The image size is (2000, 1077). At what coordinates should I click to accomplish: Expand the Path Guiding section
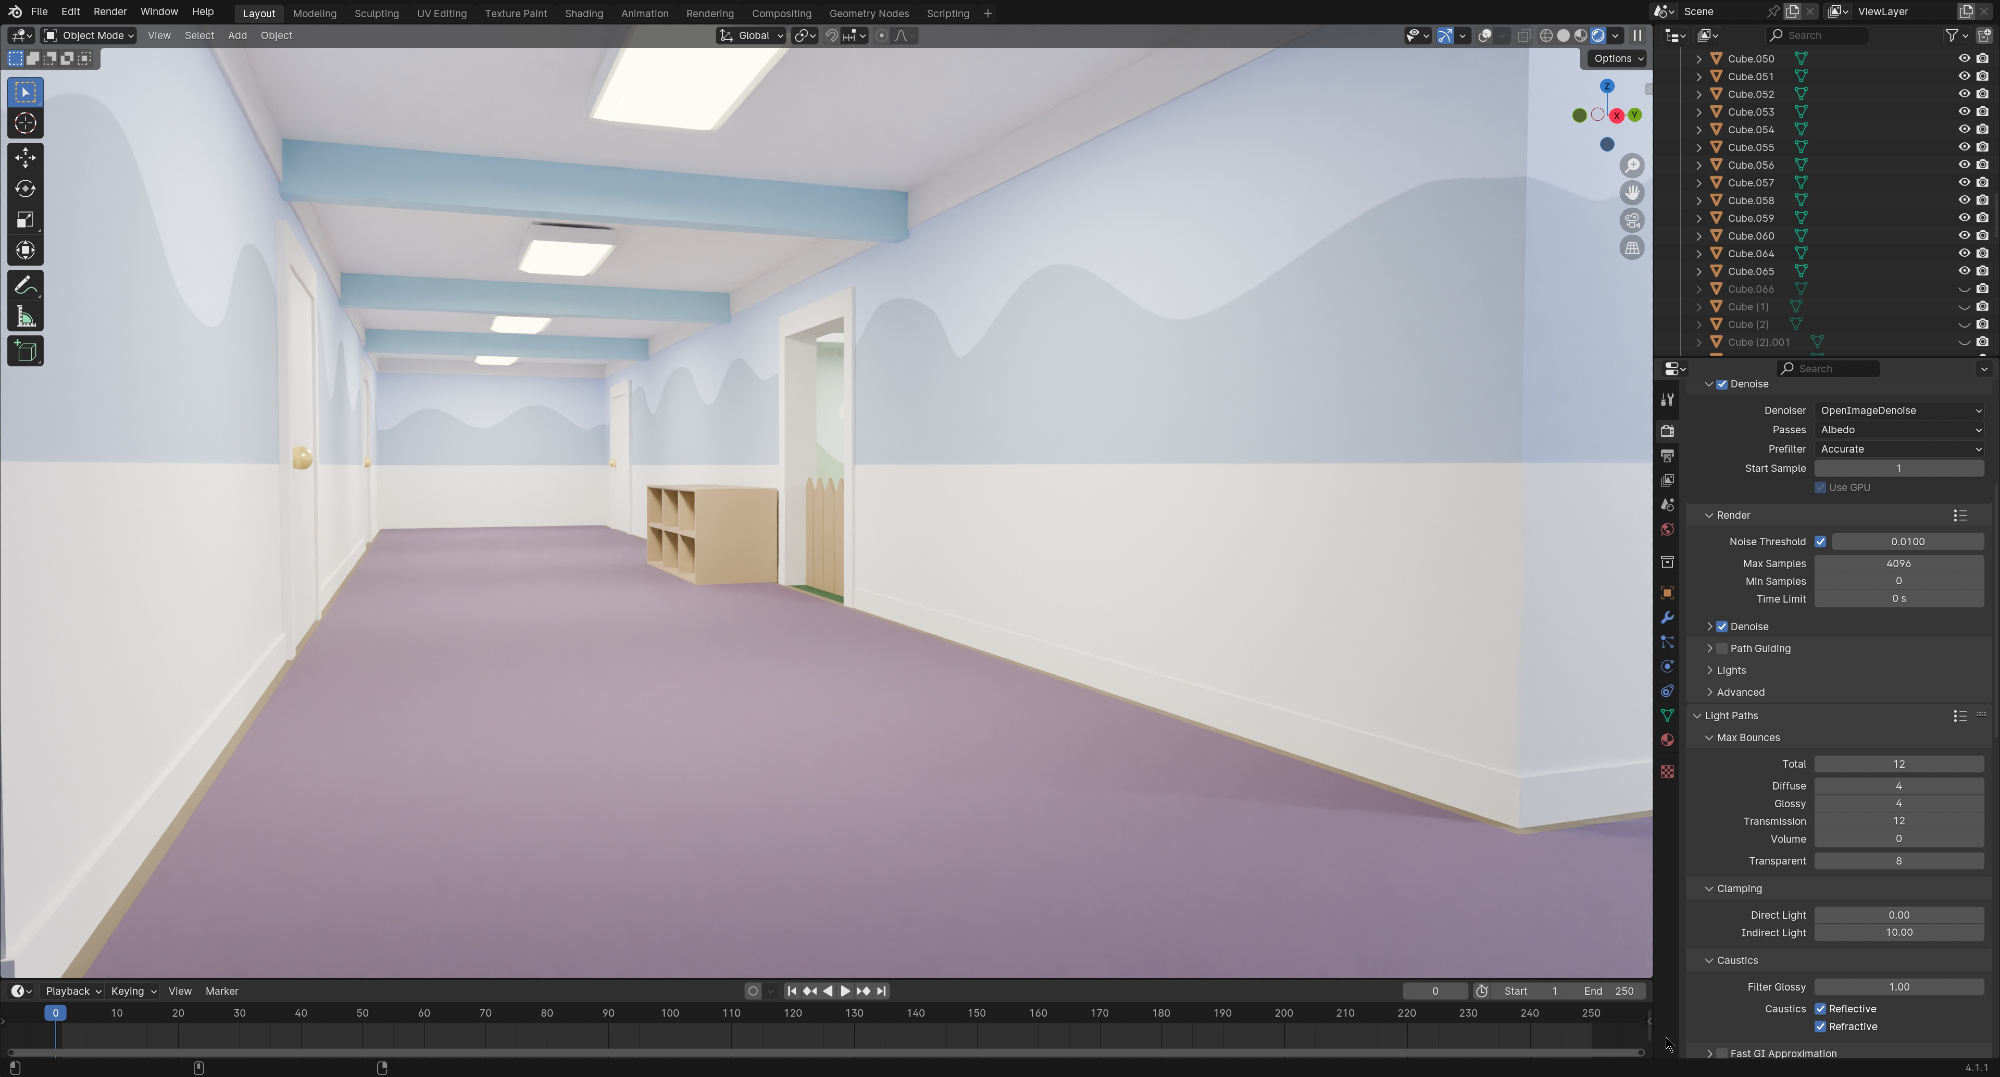coord(1710,649)
